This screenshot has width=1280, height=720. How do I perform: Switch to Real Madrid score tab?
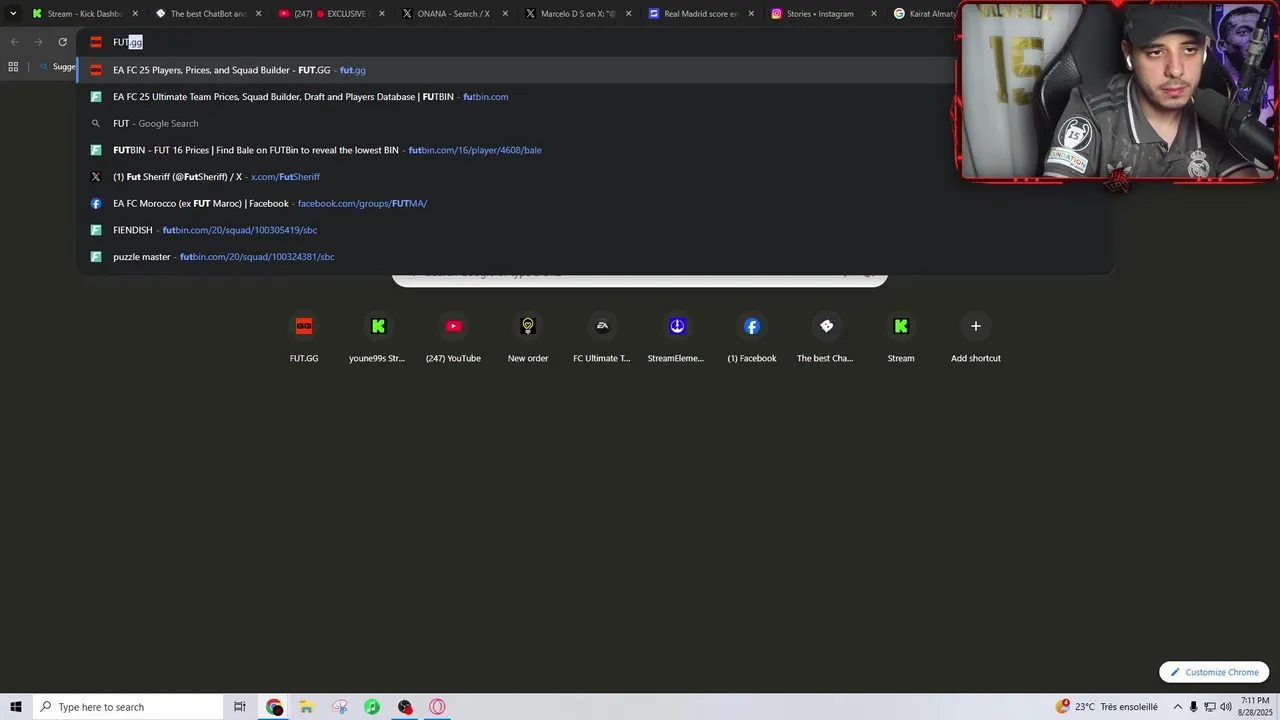pyautogui.click(x=700, y=14)
